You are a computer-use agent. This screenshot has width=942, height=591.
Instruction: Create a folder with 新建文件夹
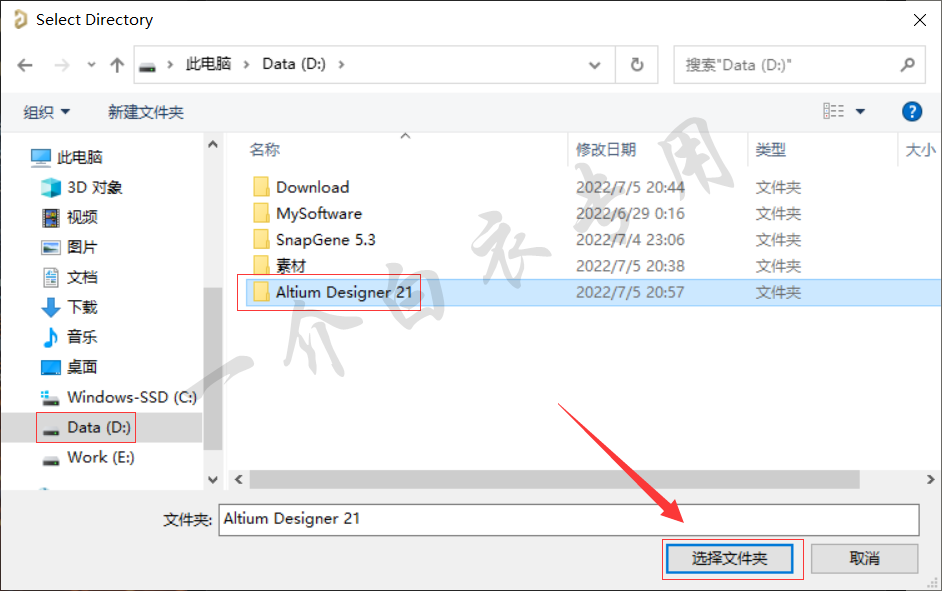click(145, 112)
